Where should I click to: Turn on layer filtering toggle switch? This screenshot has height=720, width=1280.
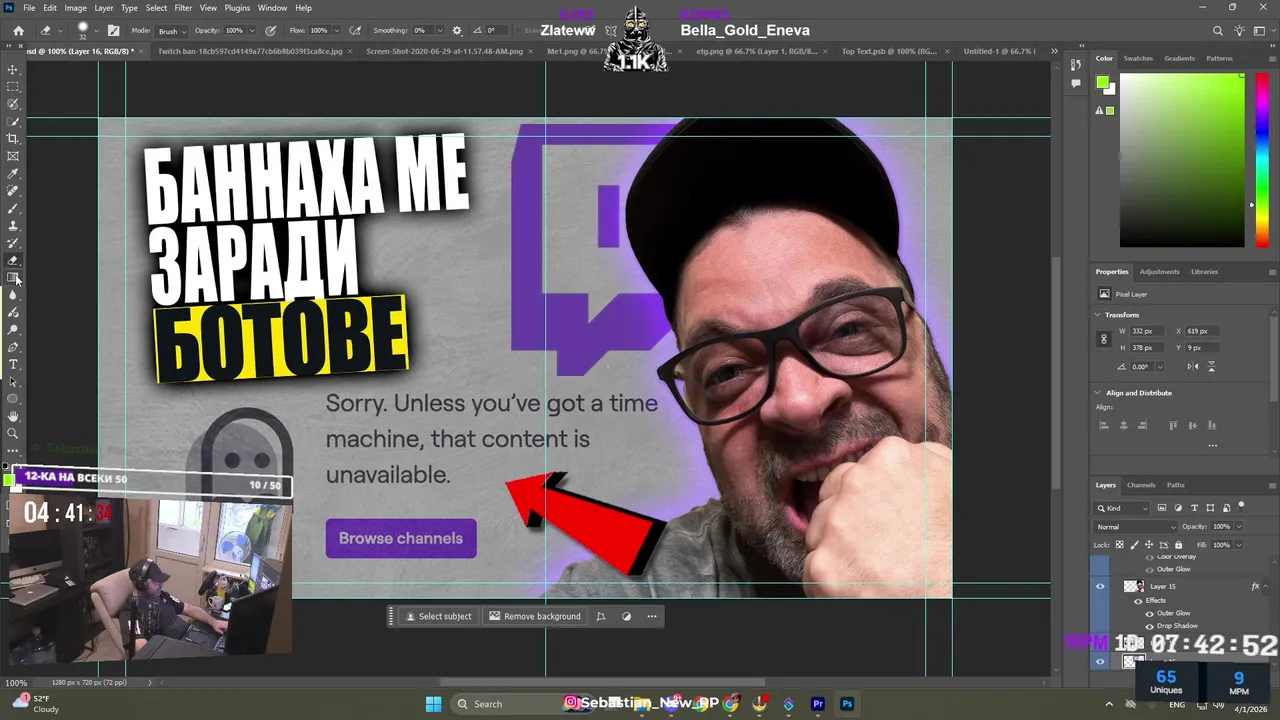[1241, 506]
